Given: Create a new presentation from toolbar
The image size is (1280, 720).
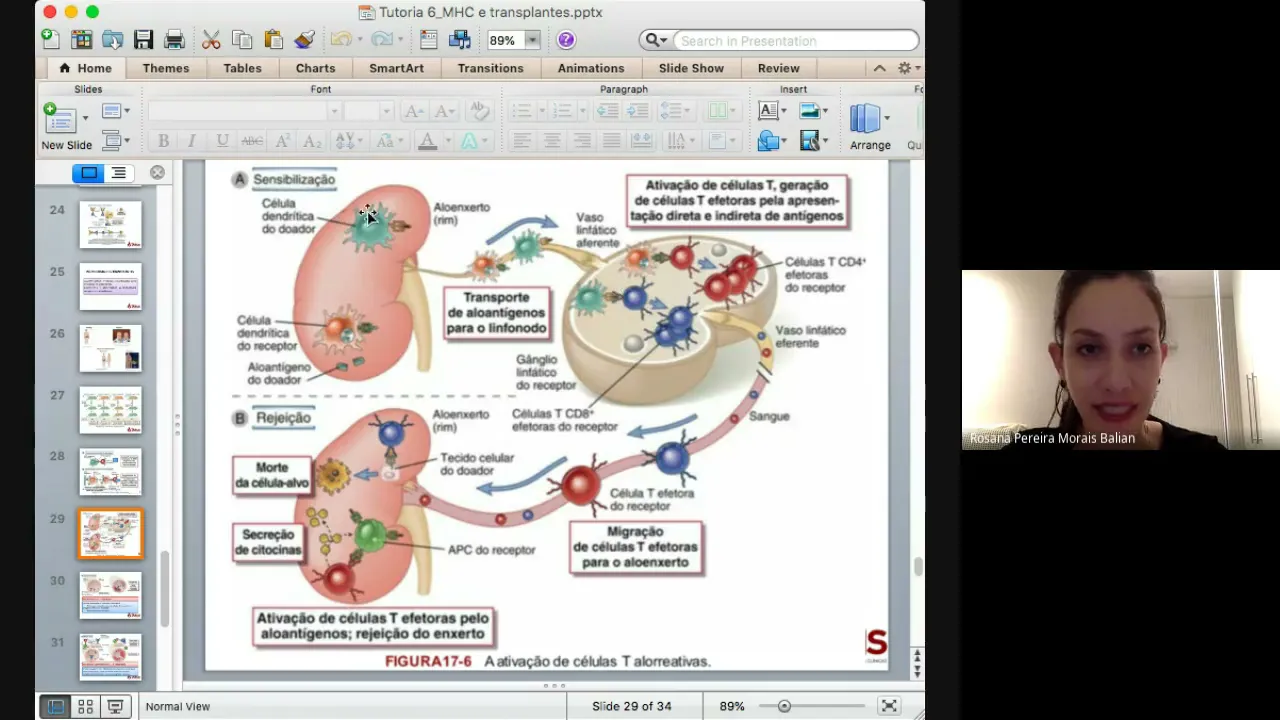Looking at the screenshot, I should point(50,39).
